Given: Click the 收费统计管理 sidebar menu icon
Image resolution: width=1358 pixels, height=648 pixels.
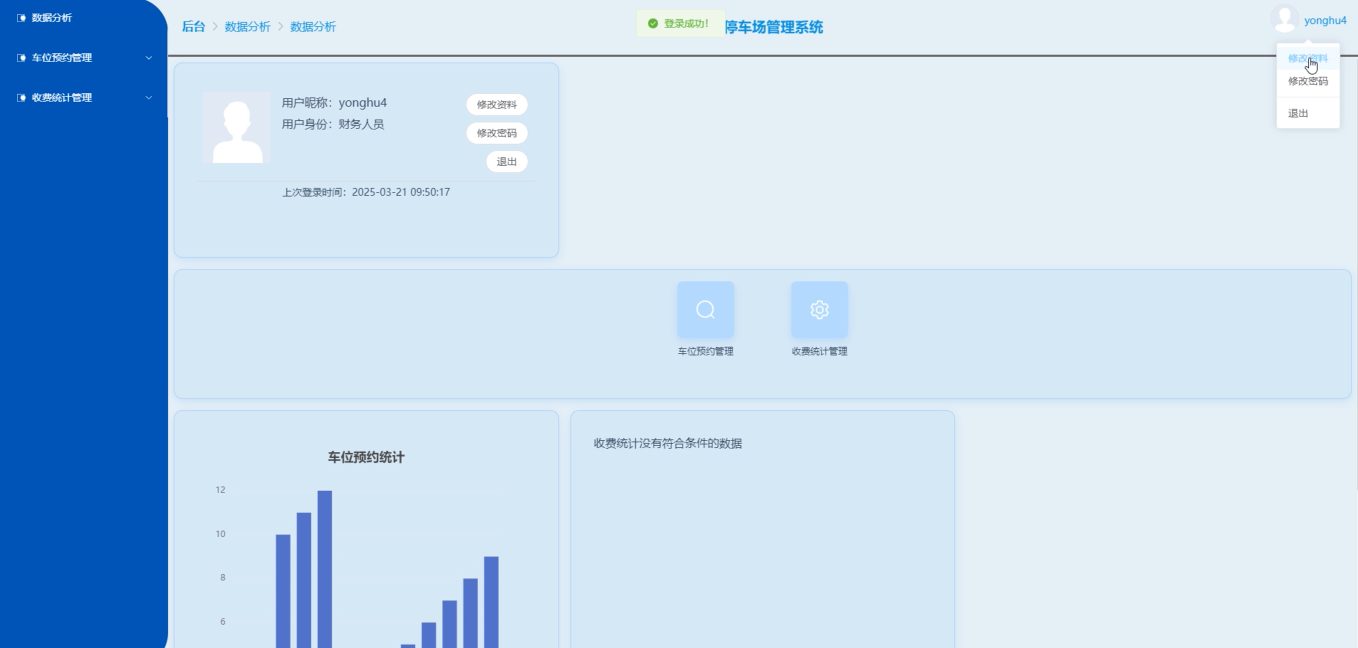Looking at the screenshot, I should pyautogui.click(x=22, y=98).
